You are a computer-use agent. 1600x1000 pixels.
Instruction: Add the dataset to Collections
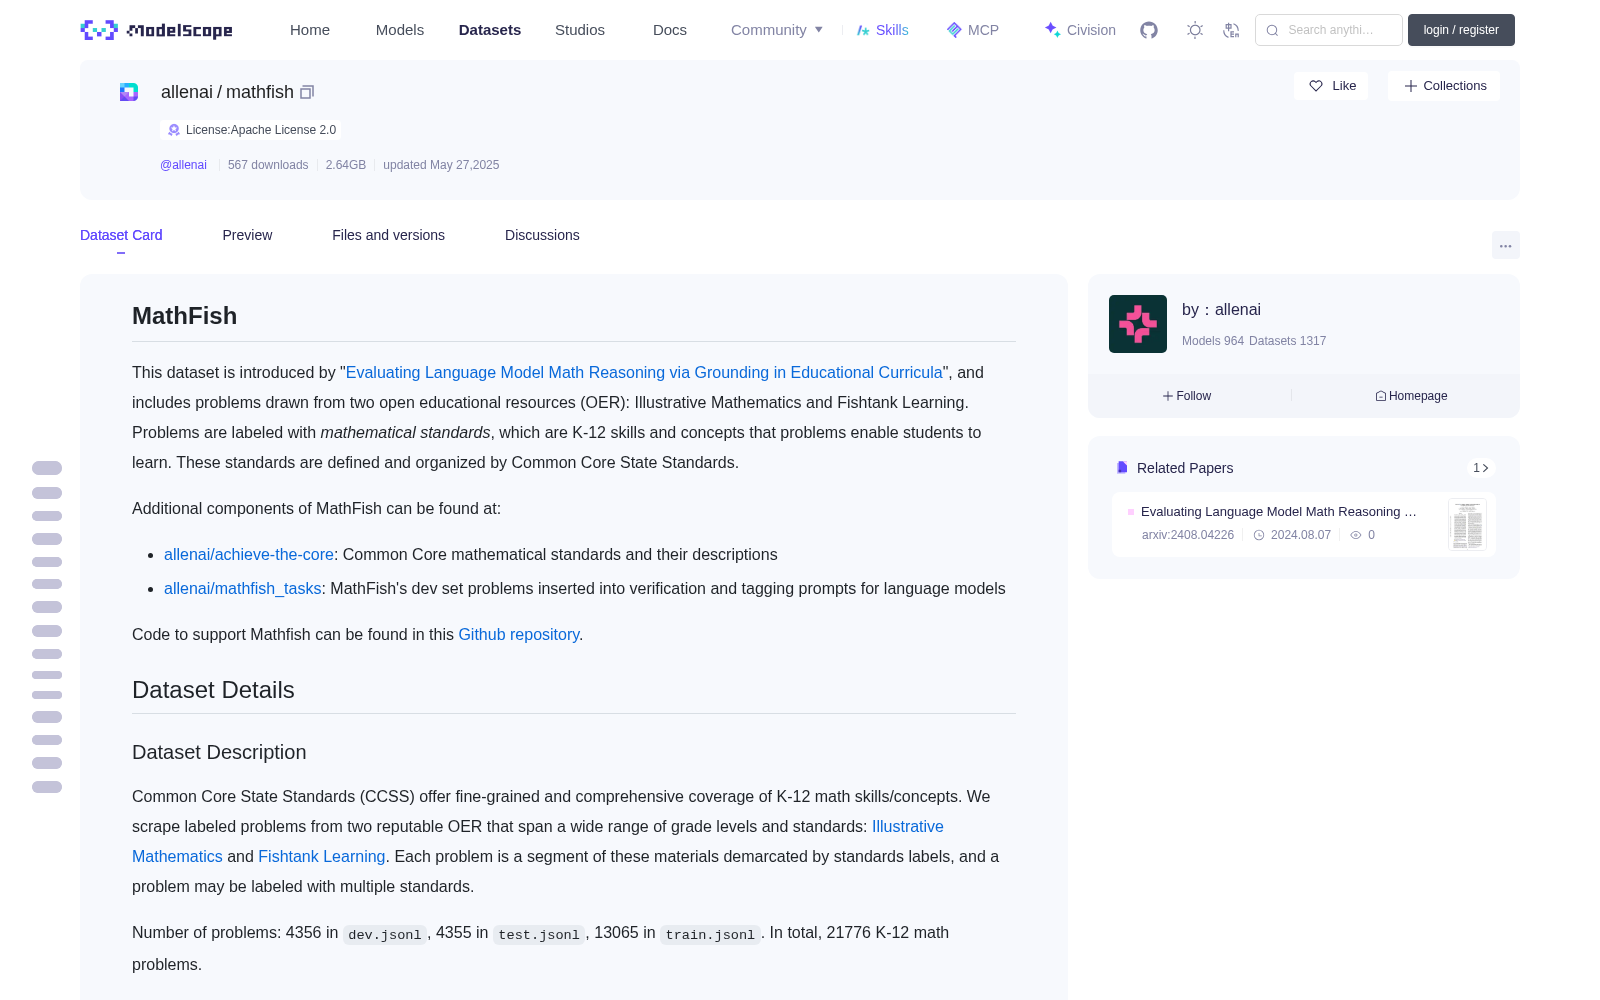tap(1444, 86)
